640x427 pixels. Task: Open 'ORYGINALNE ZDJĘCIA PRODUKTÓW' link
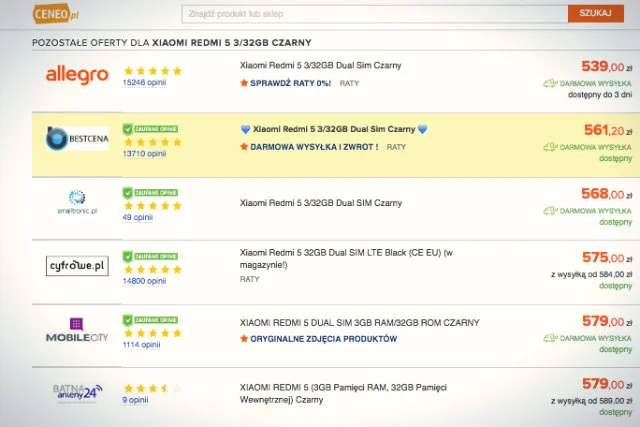tap(323, 339)
